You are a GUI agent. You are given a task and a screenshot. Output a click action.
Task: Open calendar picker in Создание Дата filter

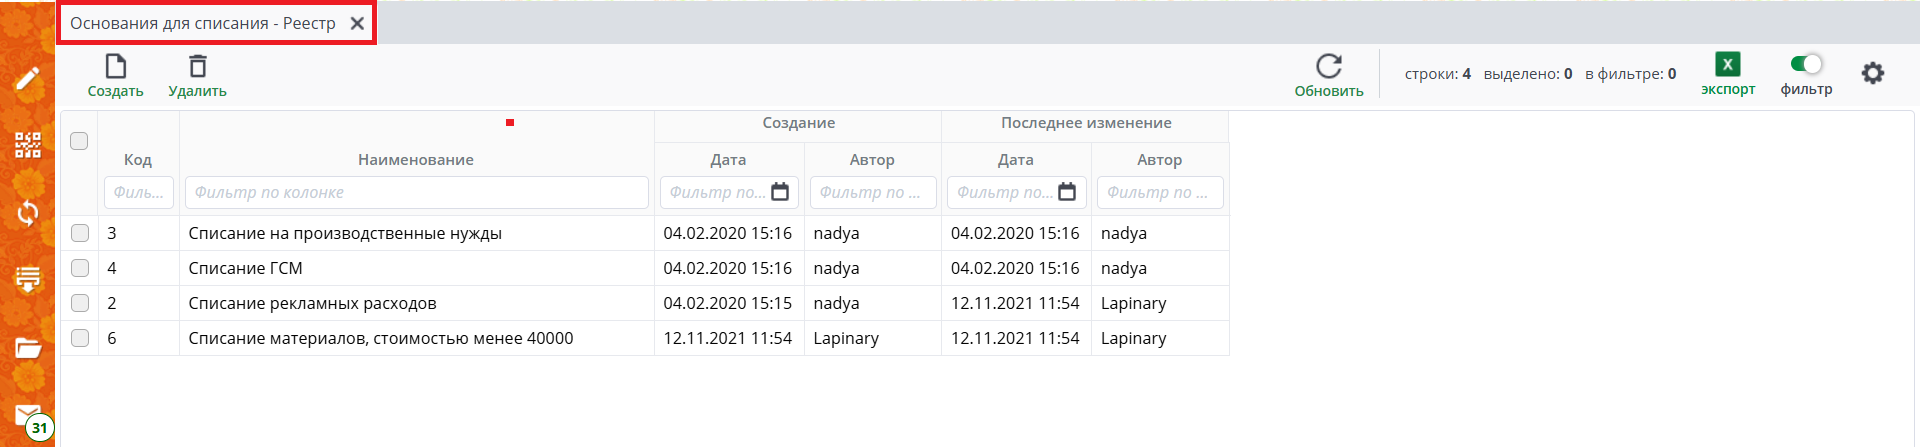point(780,192)
